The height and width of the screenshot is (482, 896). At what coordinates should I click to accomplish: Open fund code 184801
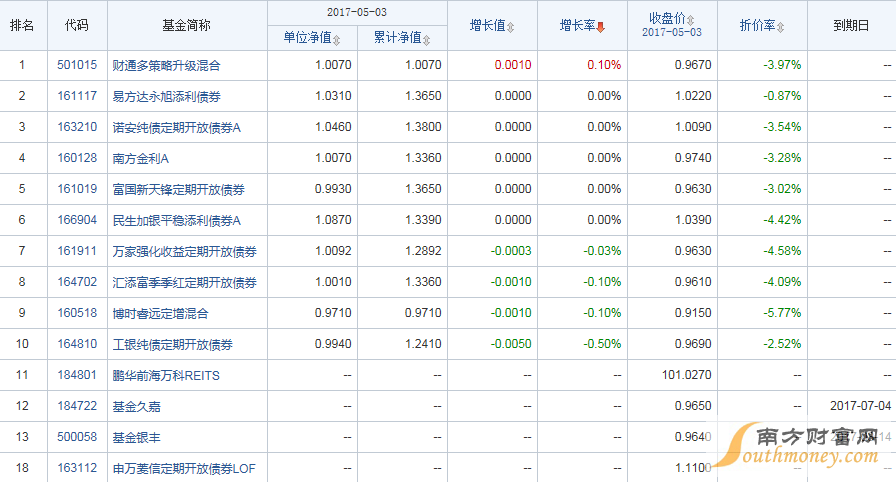(77, 375)
